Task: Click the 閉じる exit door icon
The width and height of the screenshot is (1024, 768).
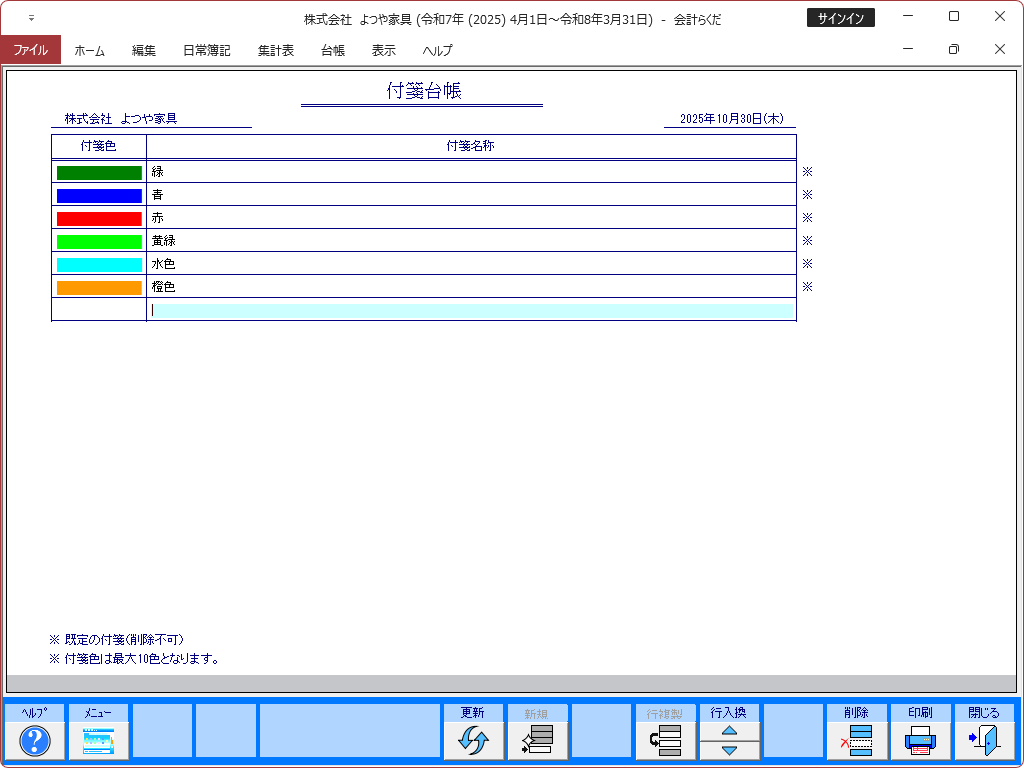Action: (x=984, y=741)
